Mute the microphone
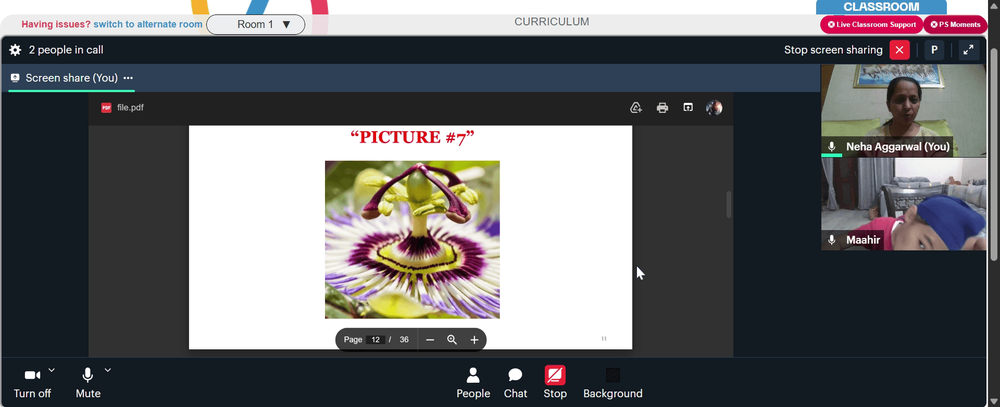1000x407 pixels. (x=88, y=383)
